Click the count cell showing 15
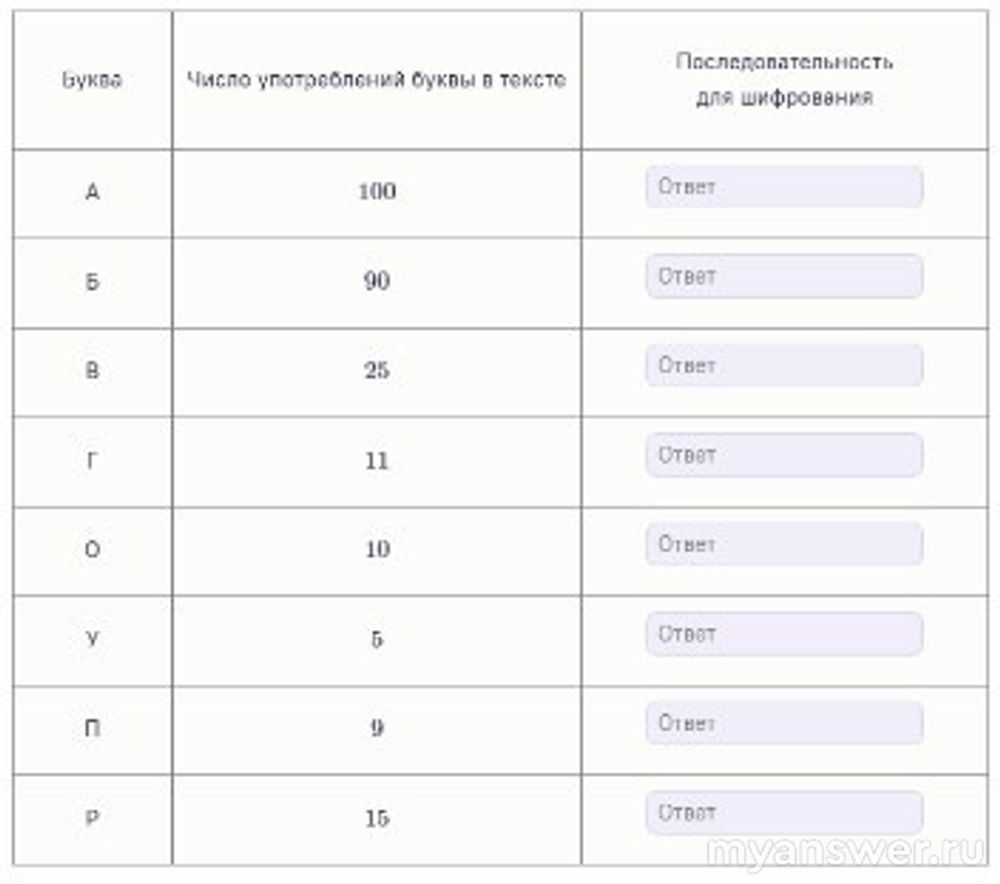 [376, 818]
